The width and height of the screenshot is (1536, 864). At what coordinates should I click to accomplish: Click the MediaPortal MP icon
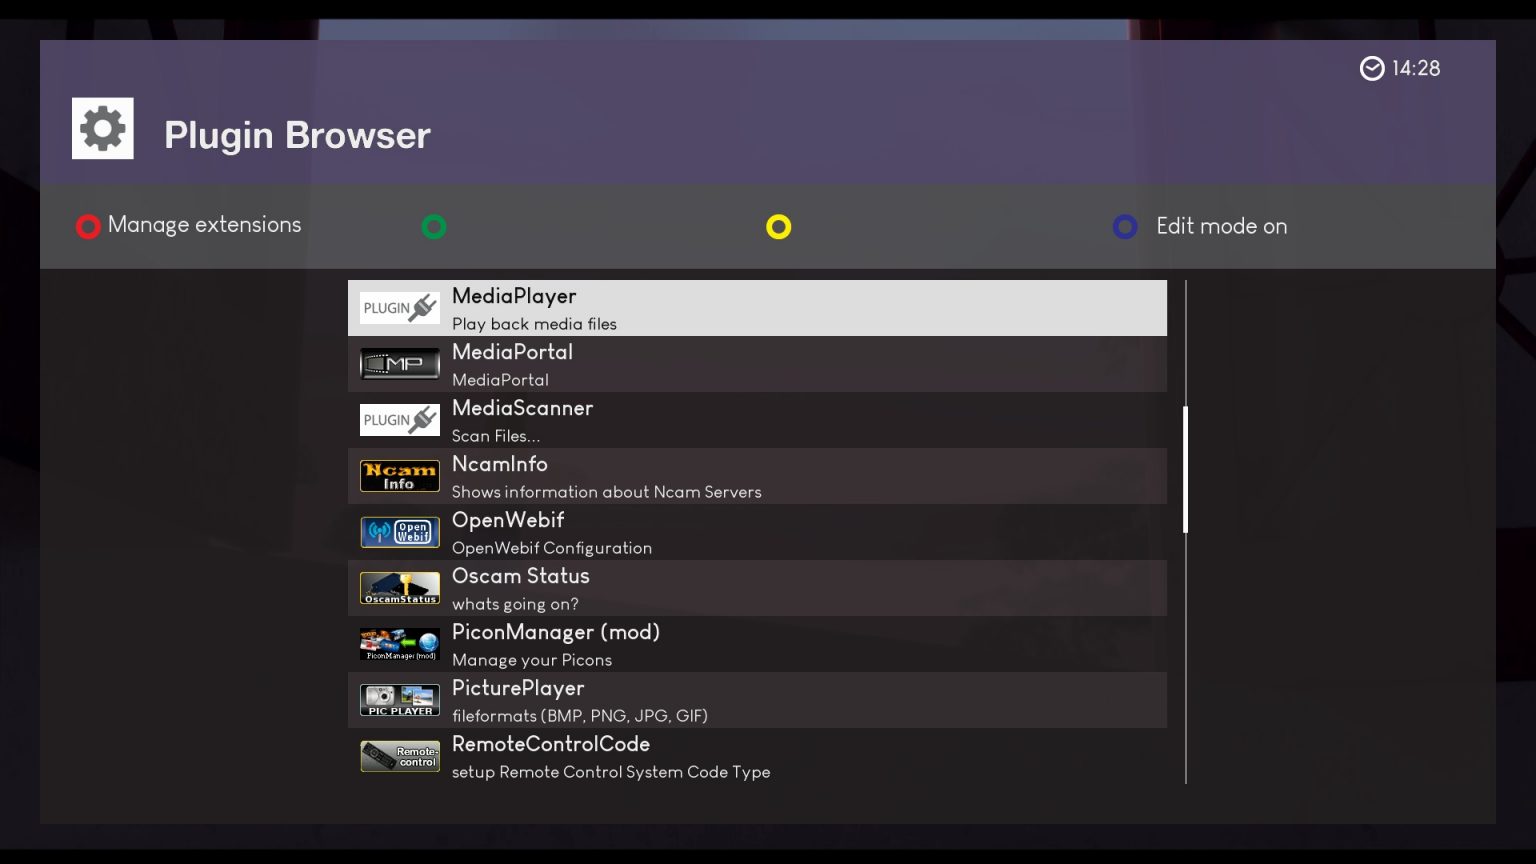coord(399,364)
